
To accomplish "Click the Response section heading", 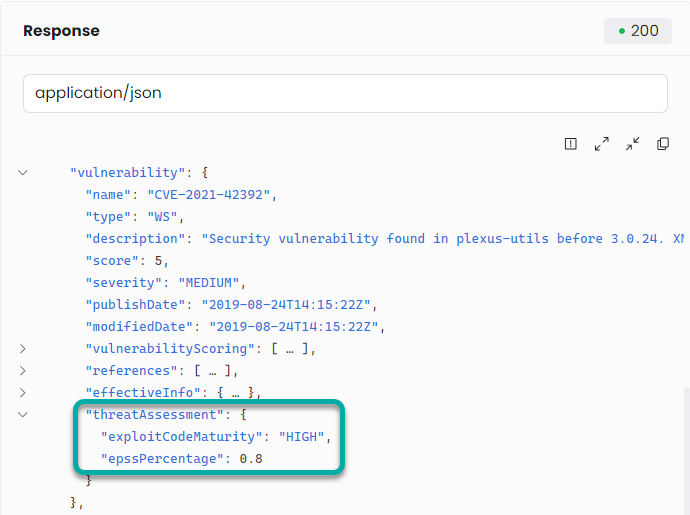I will pyautogui.click(x=62, y=31).
